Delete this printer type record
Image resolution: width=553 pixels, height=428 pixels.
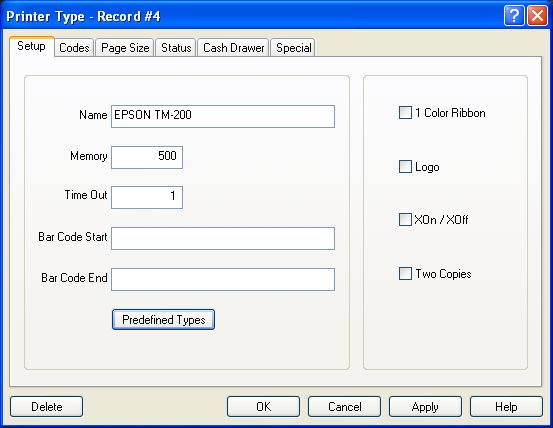(x=47, y=406)
